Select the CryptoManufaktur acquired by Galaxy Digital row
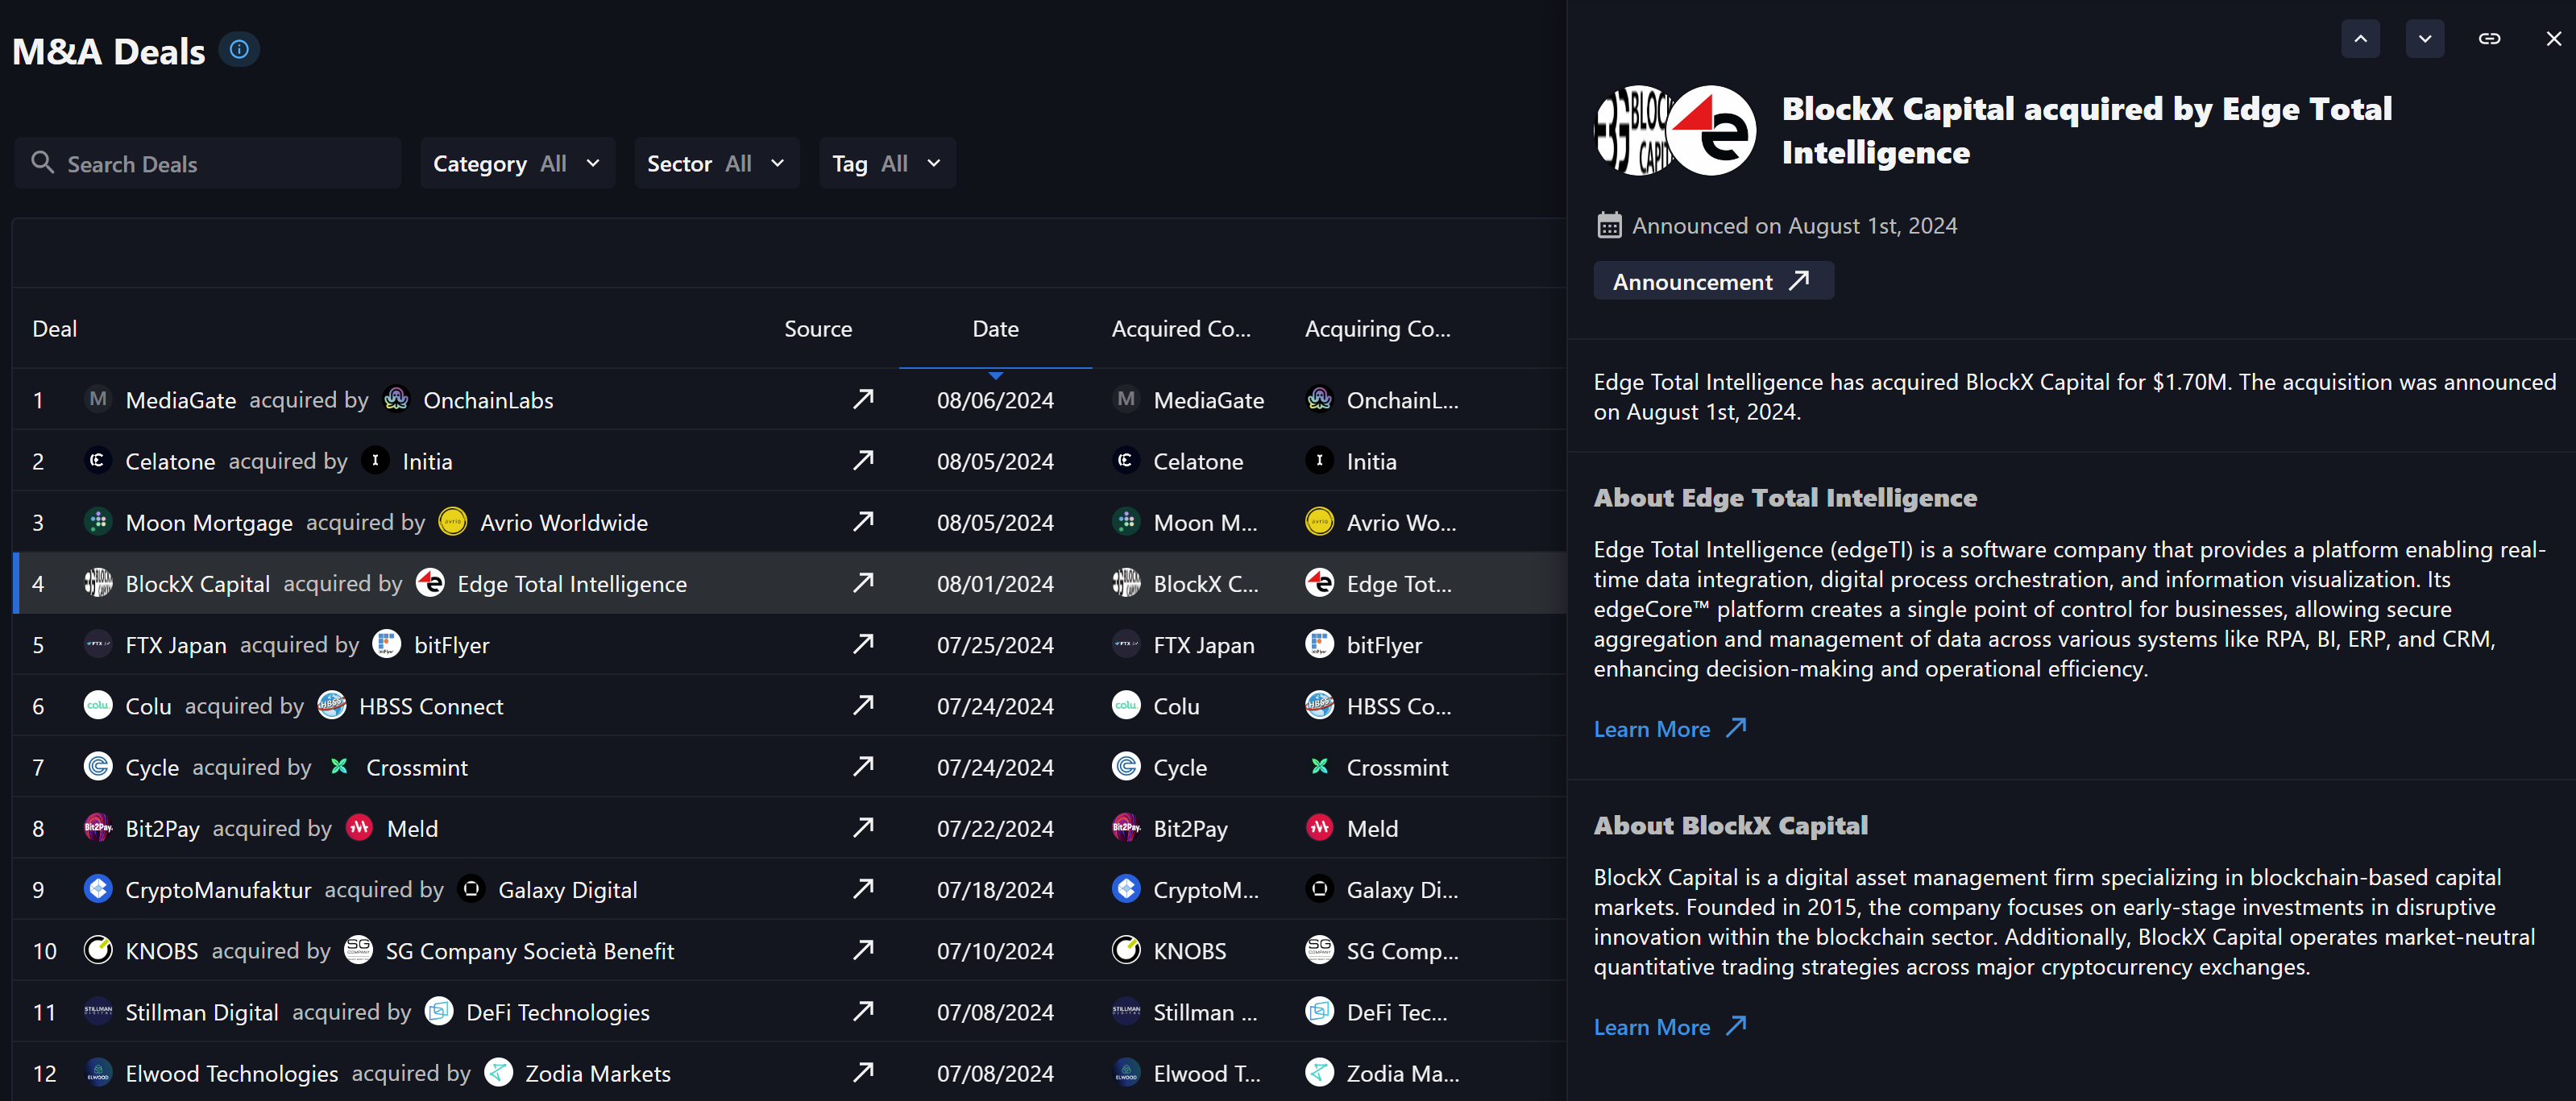2576x1101 pixels. pos(789,888)
